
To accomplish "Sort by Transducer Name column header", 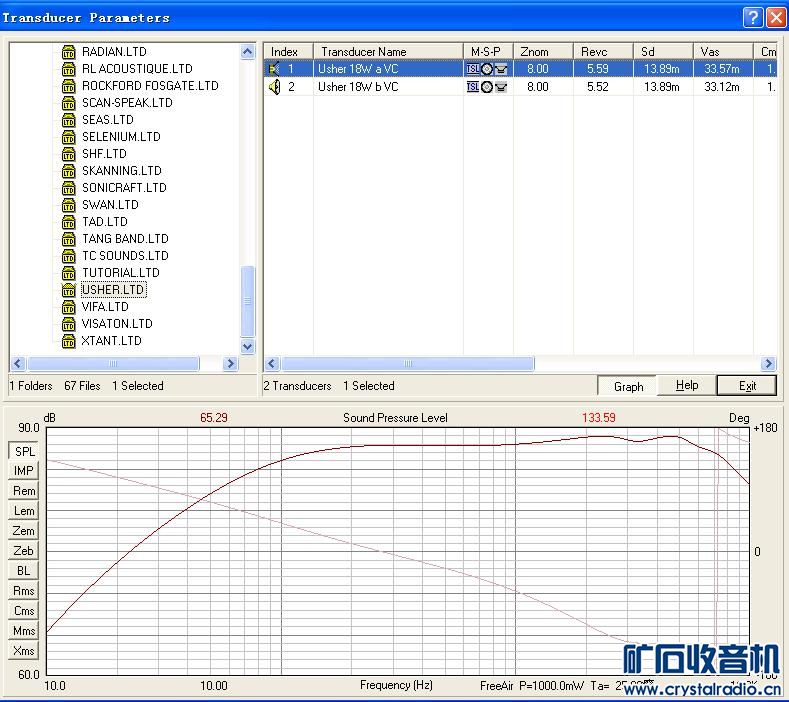I will pos(388,52).
